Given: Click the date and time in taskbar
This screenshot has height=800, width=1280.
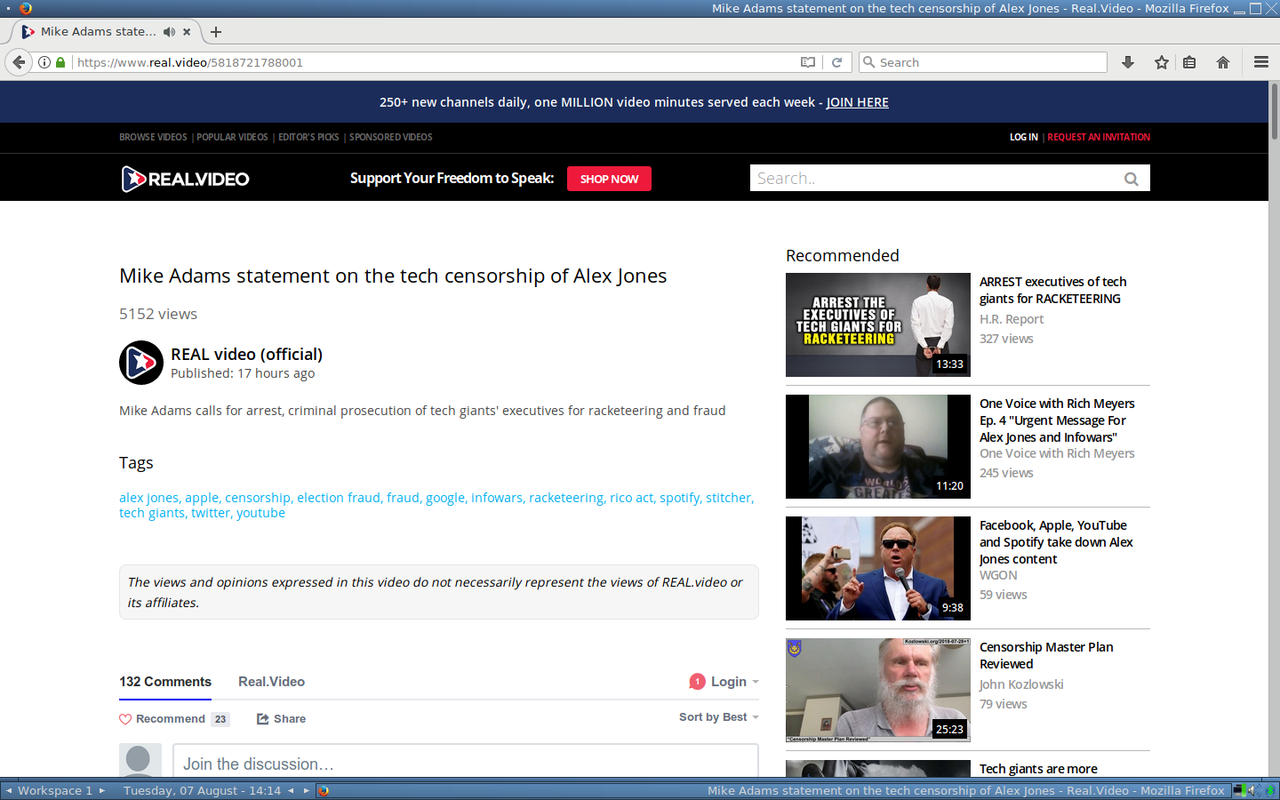Looking at the screenshot, I should 202,791.
